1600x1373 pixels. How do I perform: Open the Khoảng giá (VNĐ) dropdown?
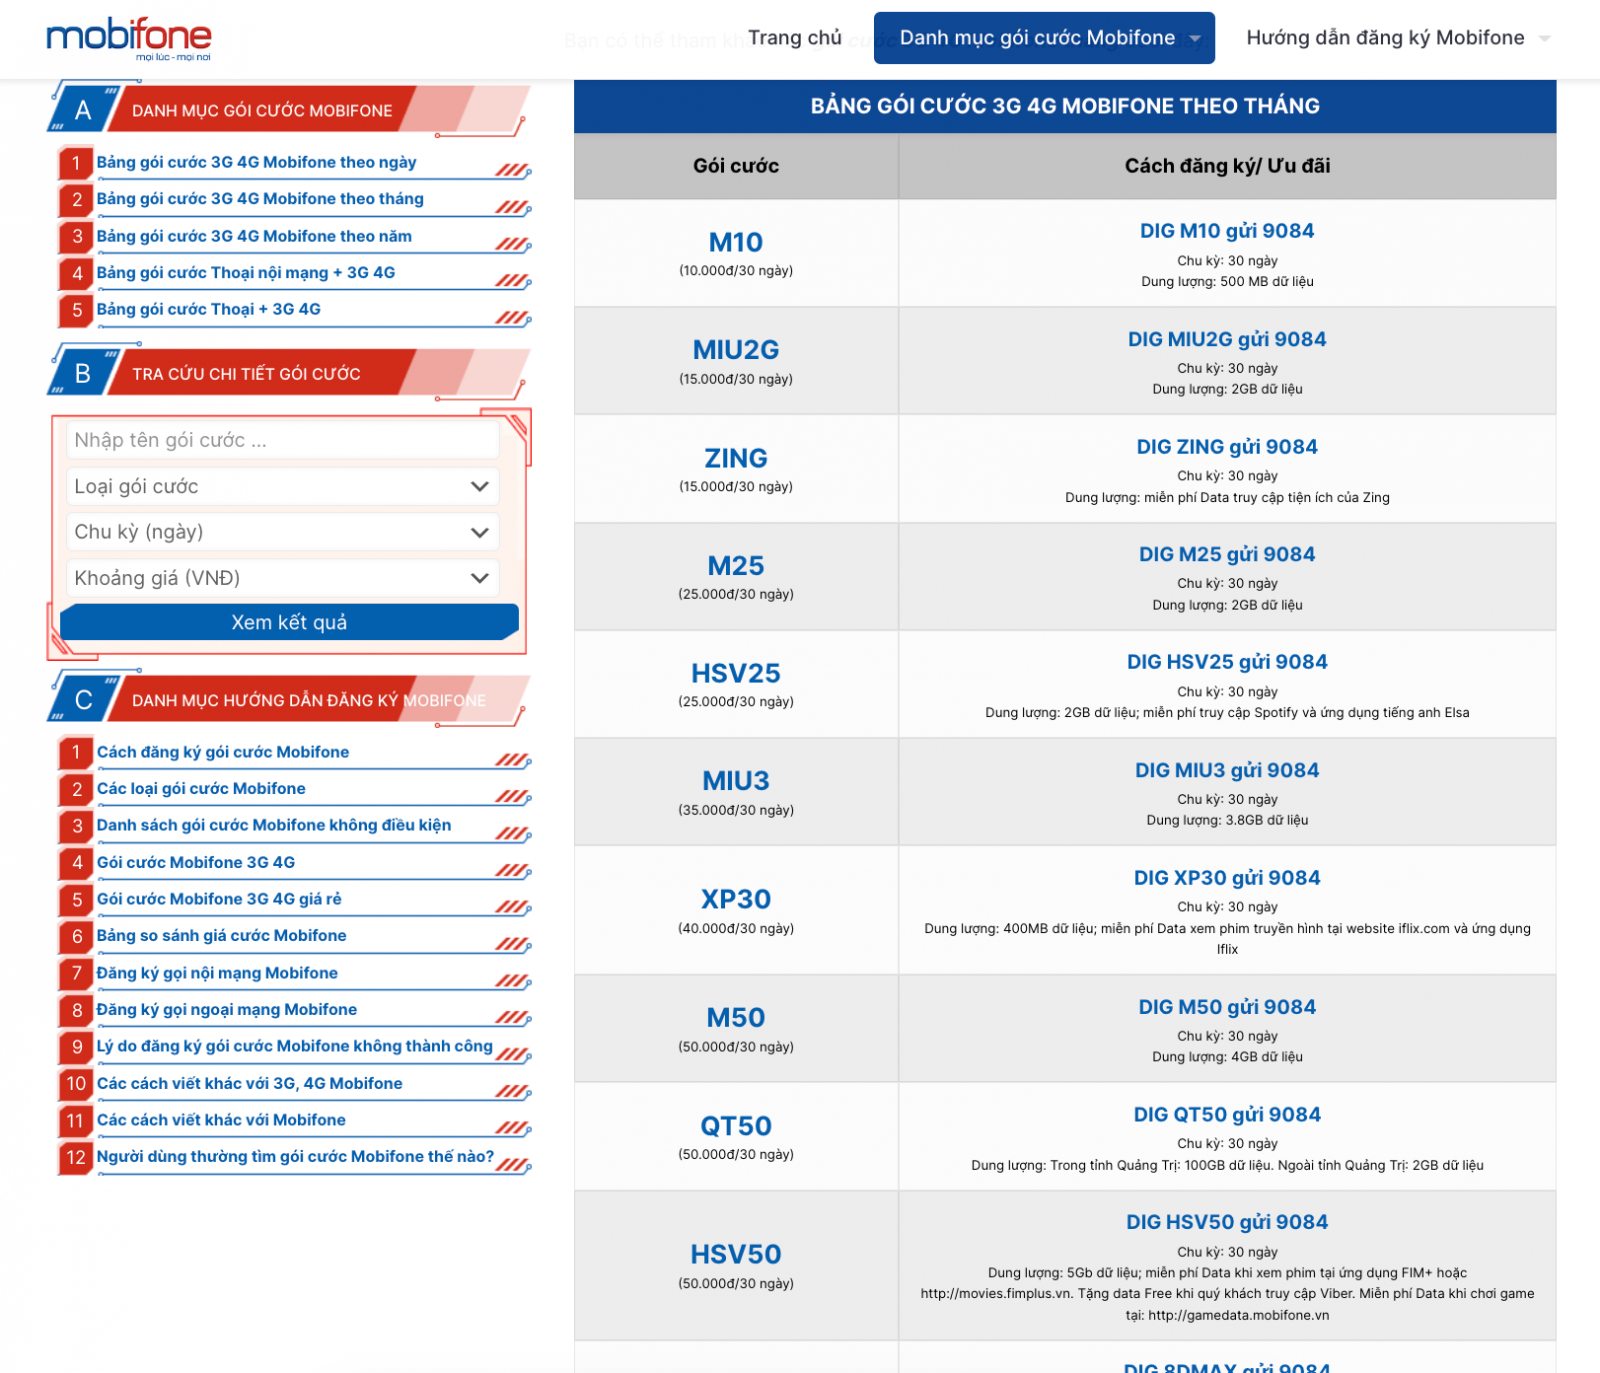pos(283,578)
